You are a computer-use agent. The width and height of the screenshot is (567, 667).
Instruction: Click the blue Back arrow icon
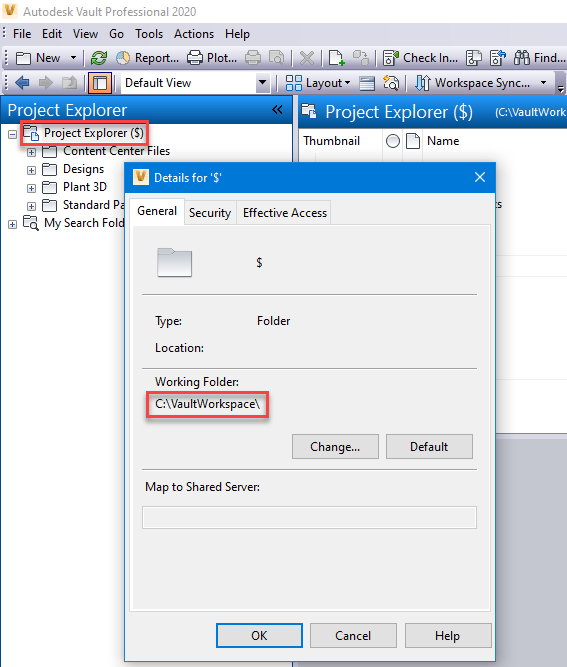click(22, 83)
